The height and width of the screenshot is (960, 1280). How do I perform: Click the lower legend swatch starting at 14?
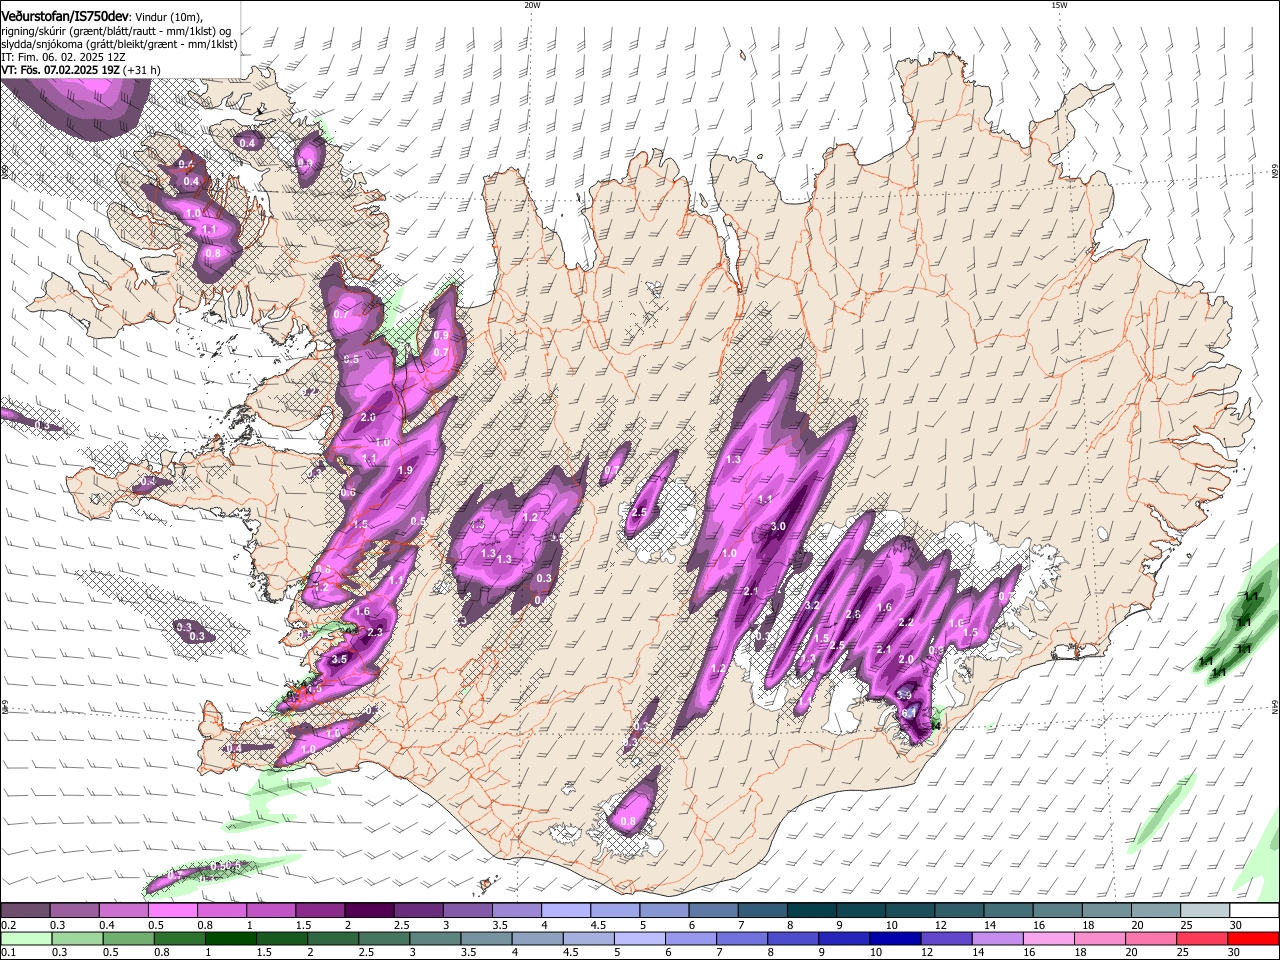[x=997, y=938]
